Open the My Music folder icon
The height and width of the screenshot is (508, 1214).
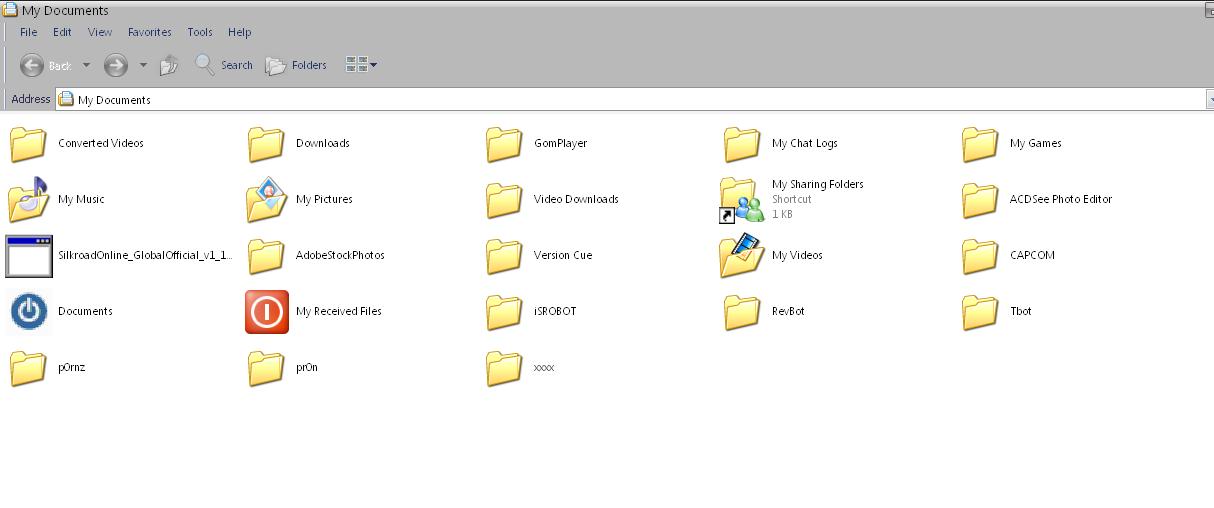(x=28, y=199)
